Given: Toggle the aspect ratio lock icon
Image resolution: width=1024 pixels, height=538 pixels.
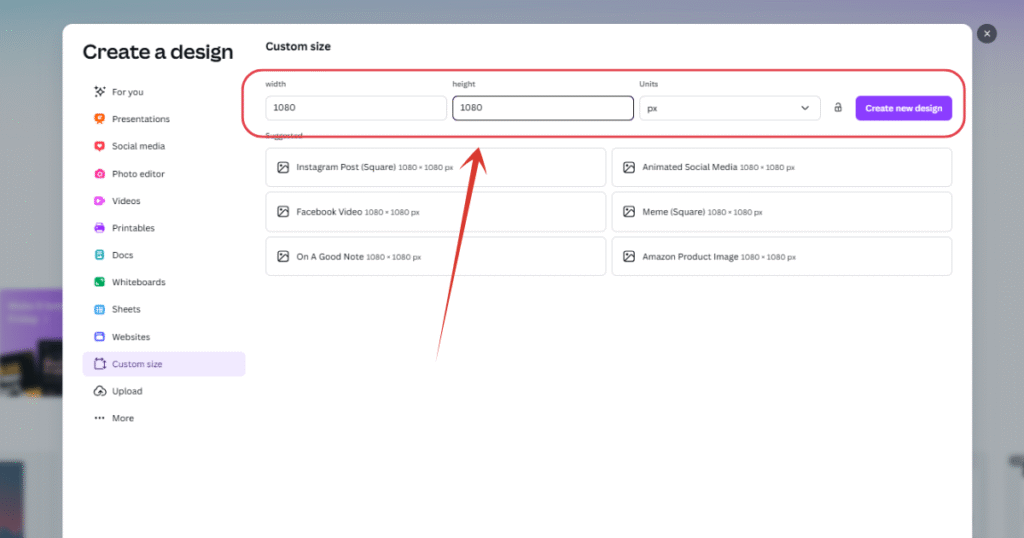Looking at the screenshot, I should (838, 108).
